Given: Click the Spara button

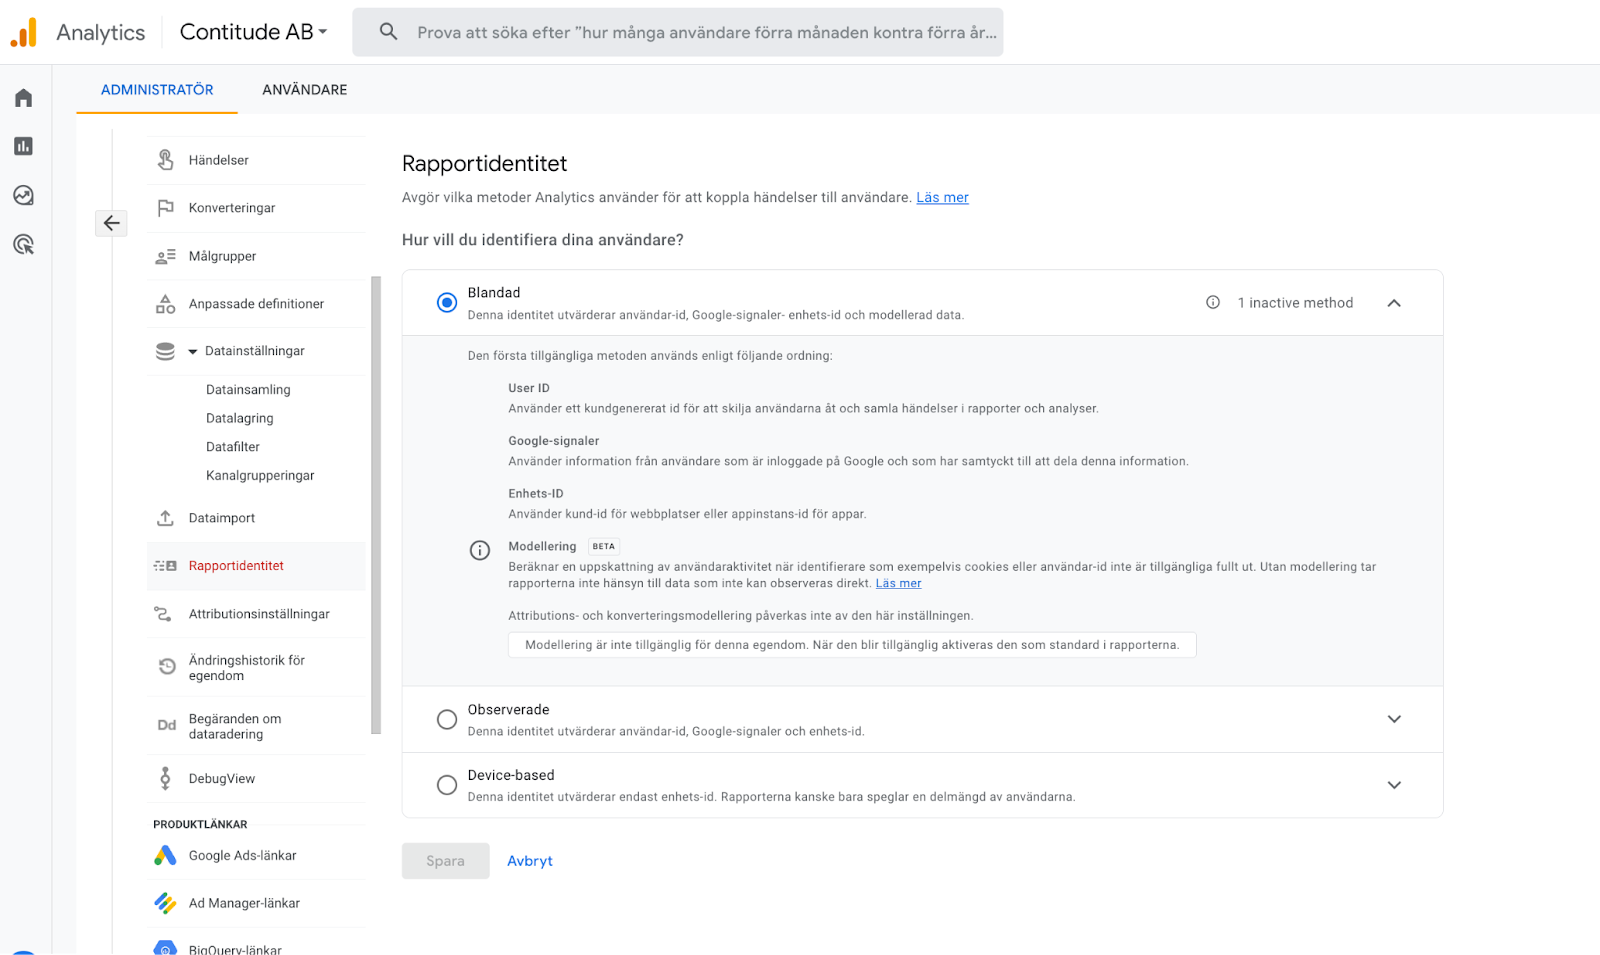Looking at the screenshot, I should coord(446,861).
